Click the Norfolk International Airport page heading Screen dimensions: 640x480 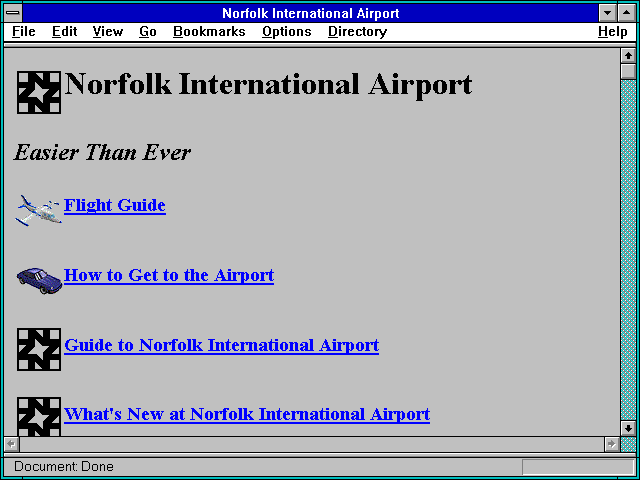[x=268, y=85]
